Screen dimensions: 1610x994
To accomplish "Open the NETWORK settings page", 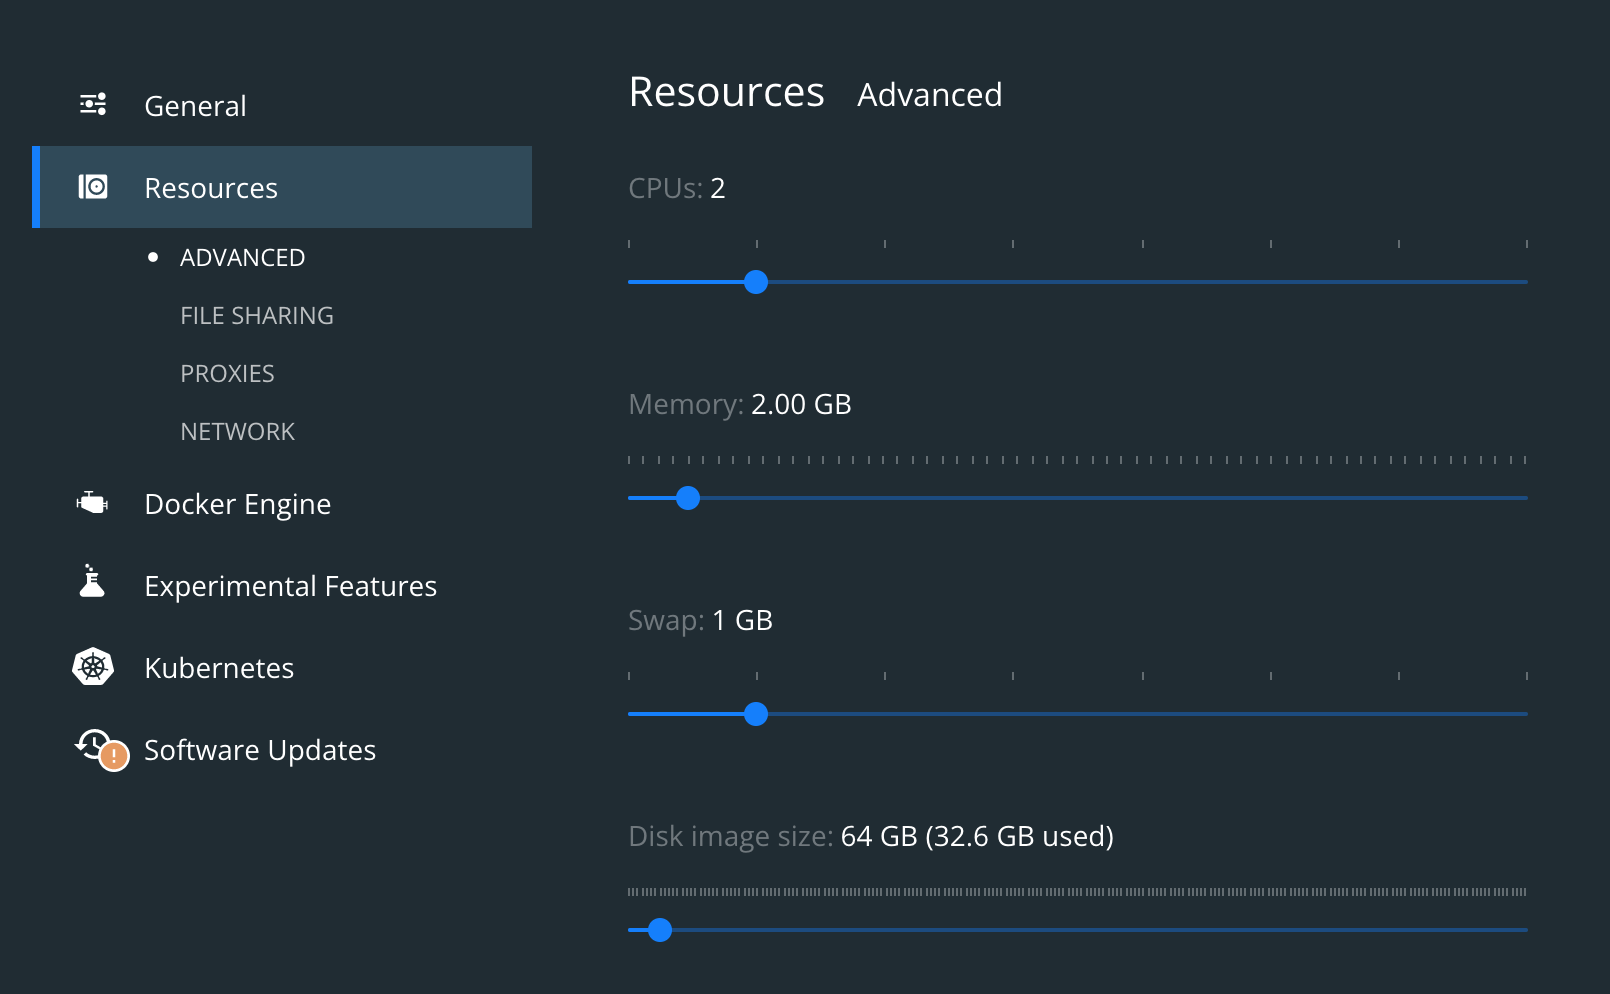I will 237,431.
